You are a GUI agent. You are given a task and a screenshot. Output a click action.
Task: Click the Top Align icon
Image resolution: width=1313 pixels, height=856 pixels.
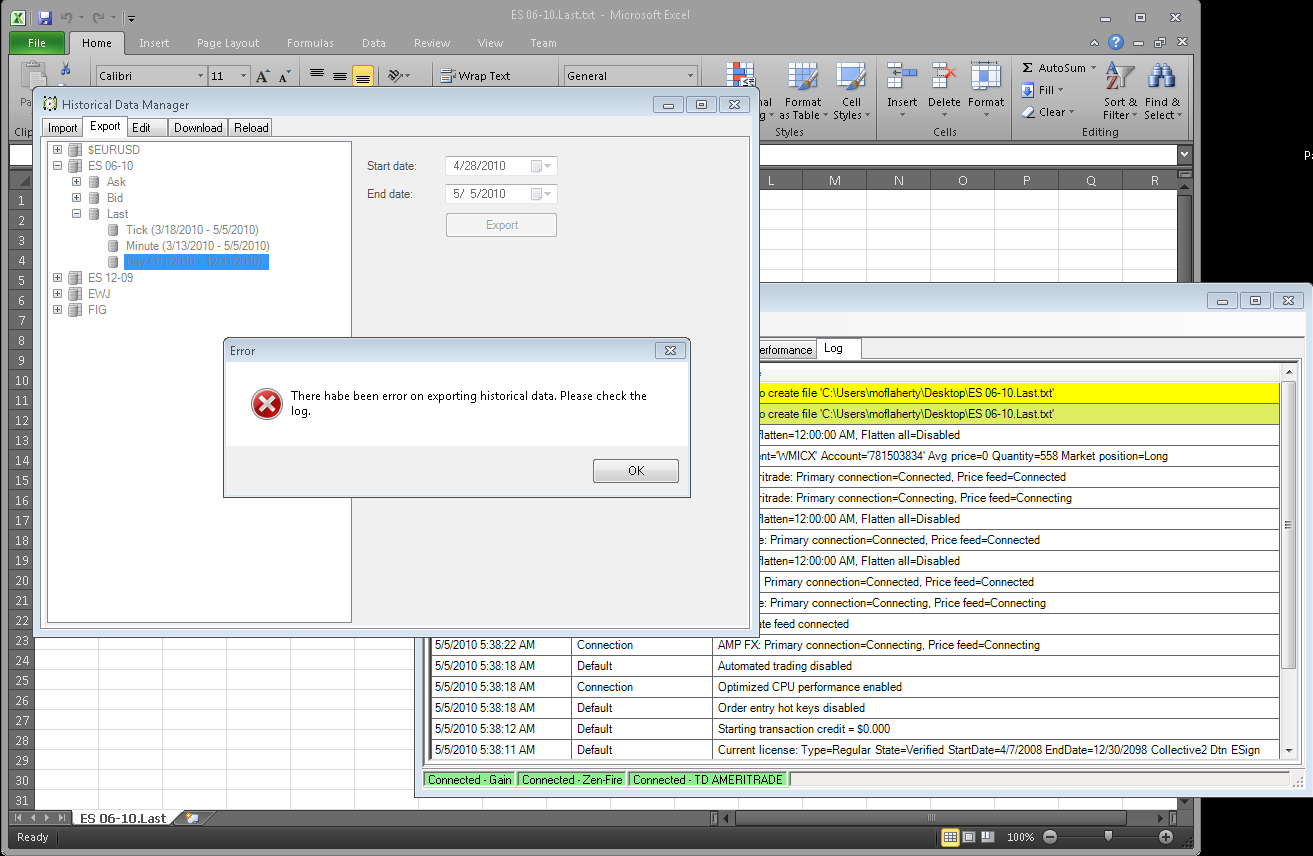(x=317, y=76)
